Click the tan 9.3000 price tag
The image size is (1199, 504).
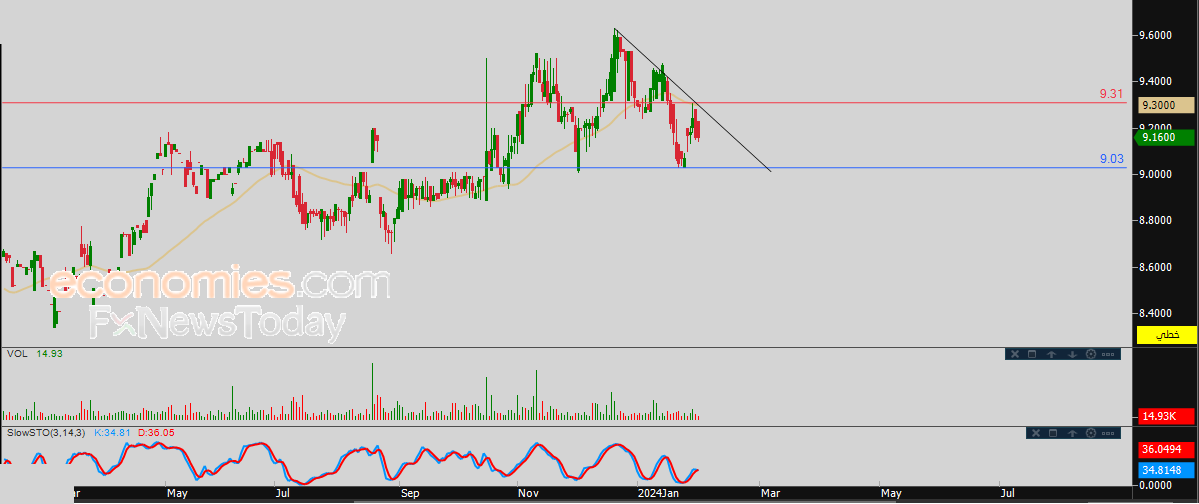tap(1165, 105)
